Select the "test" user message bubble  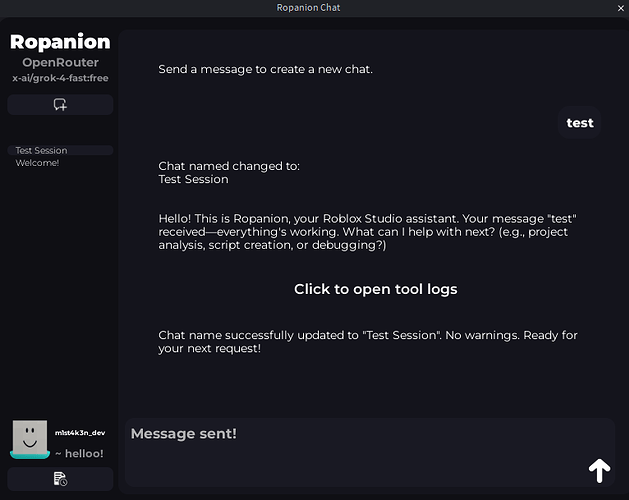tap(579, 123)
